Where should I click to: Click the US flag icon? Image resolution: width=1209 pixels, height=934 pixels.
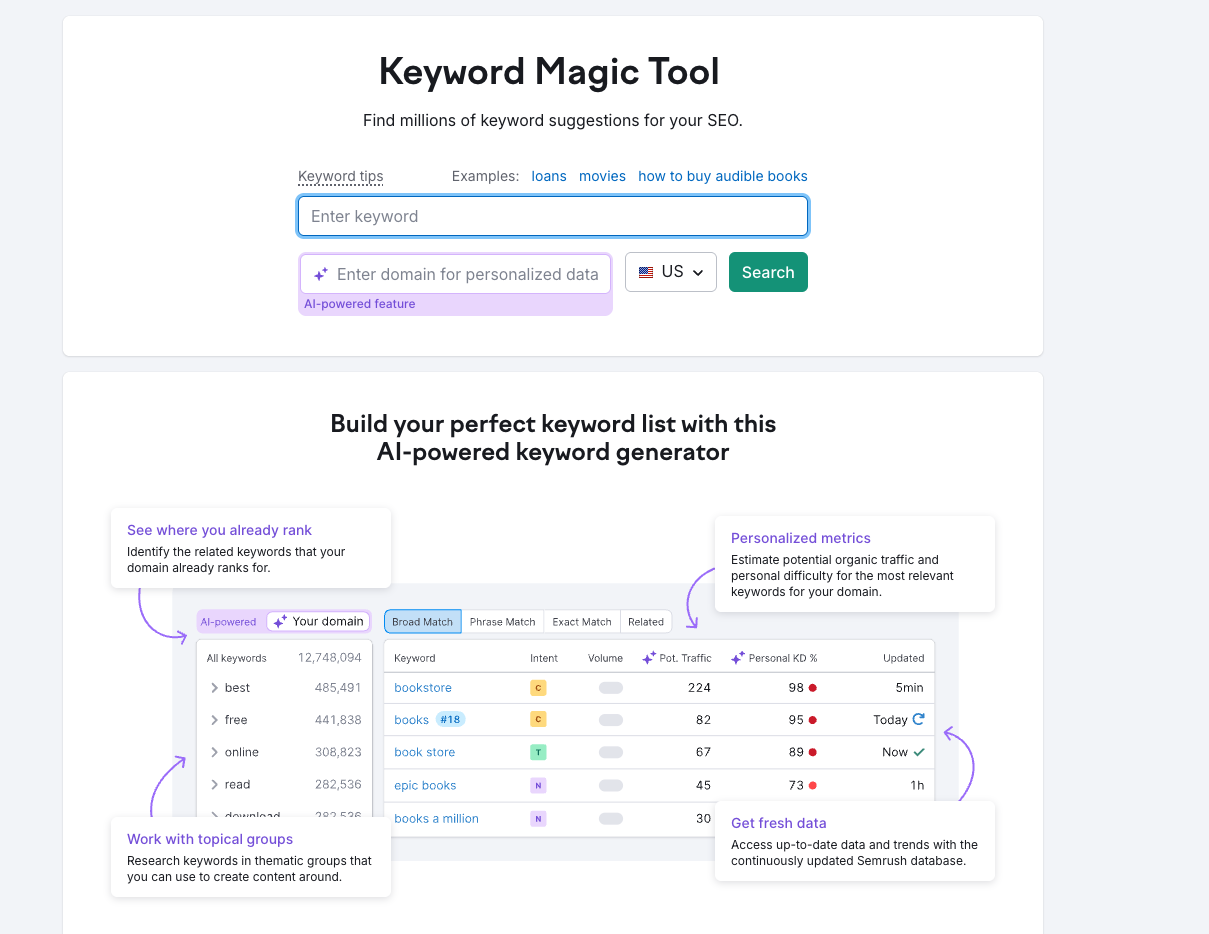tap(646, 272)
